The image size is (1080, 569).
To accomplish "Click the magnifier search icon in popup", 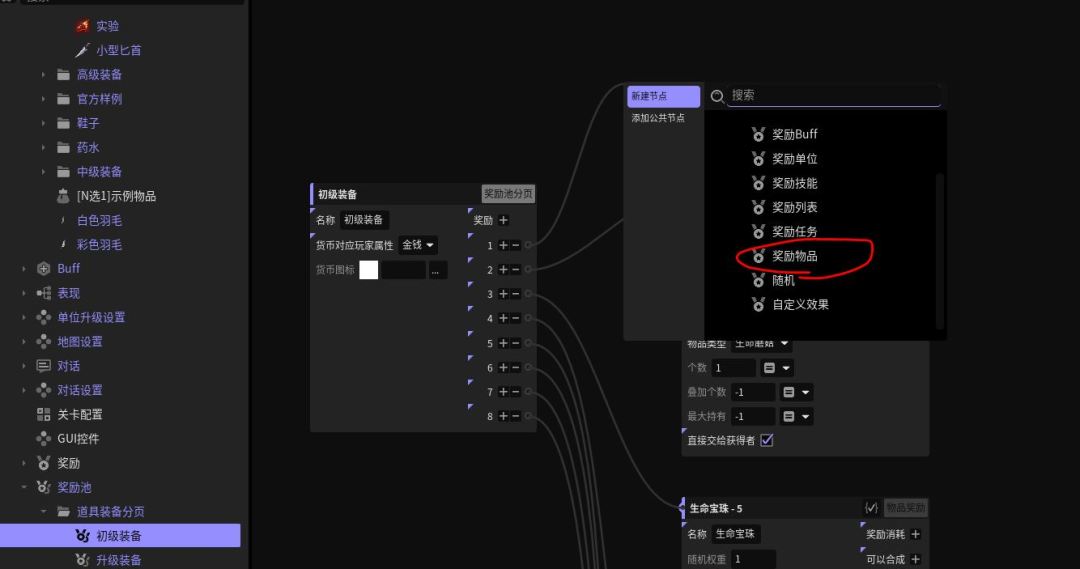I will [717, 96].
